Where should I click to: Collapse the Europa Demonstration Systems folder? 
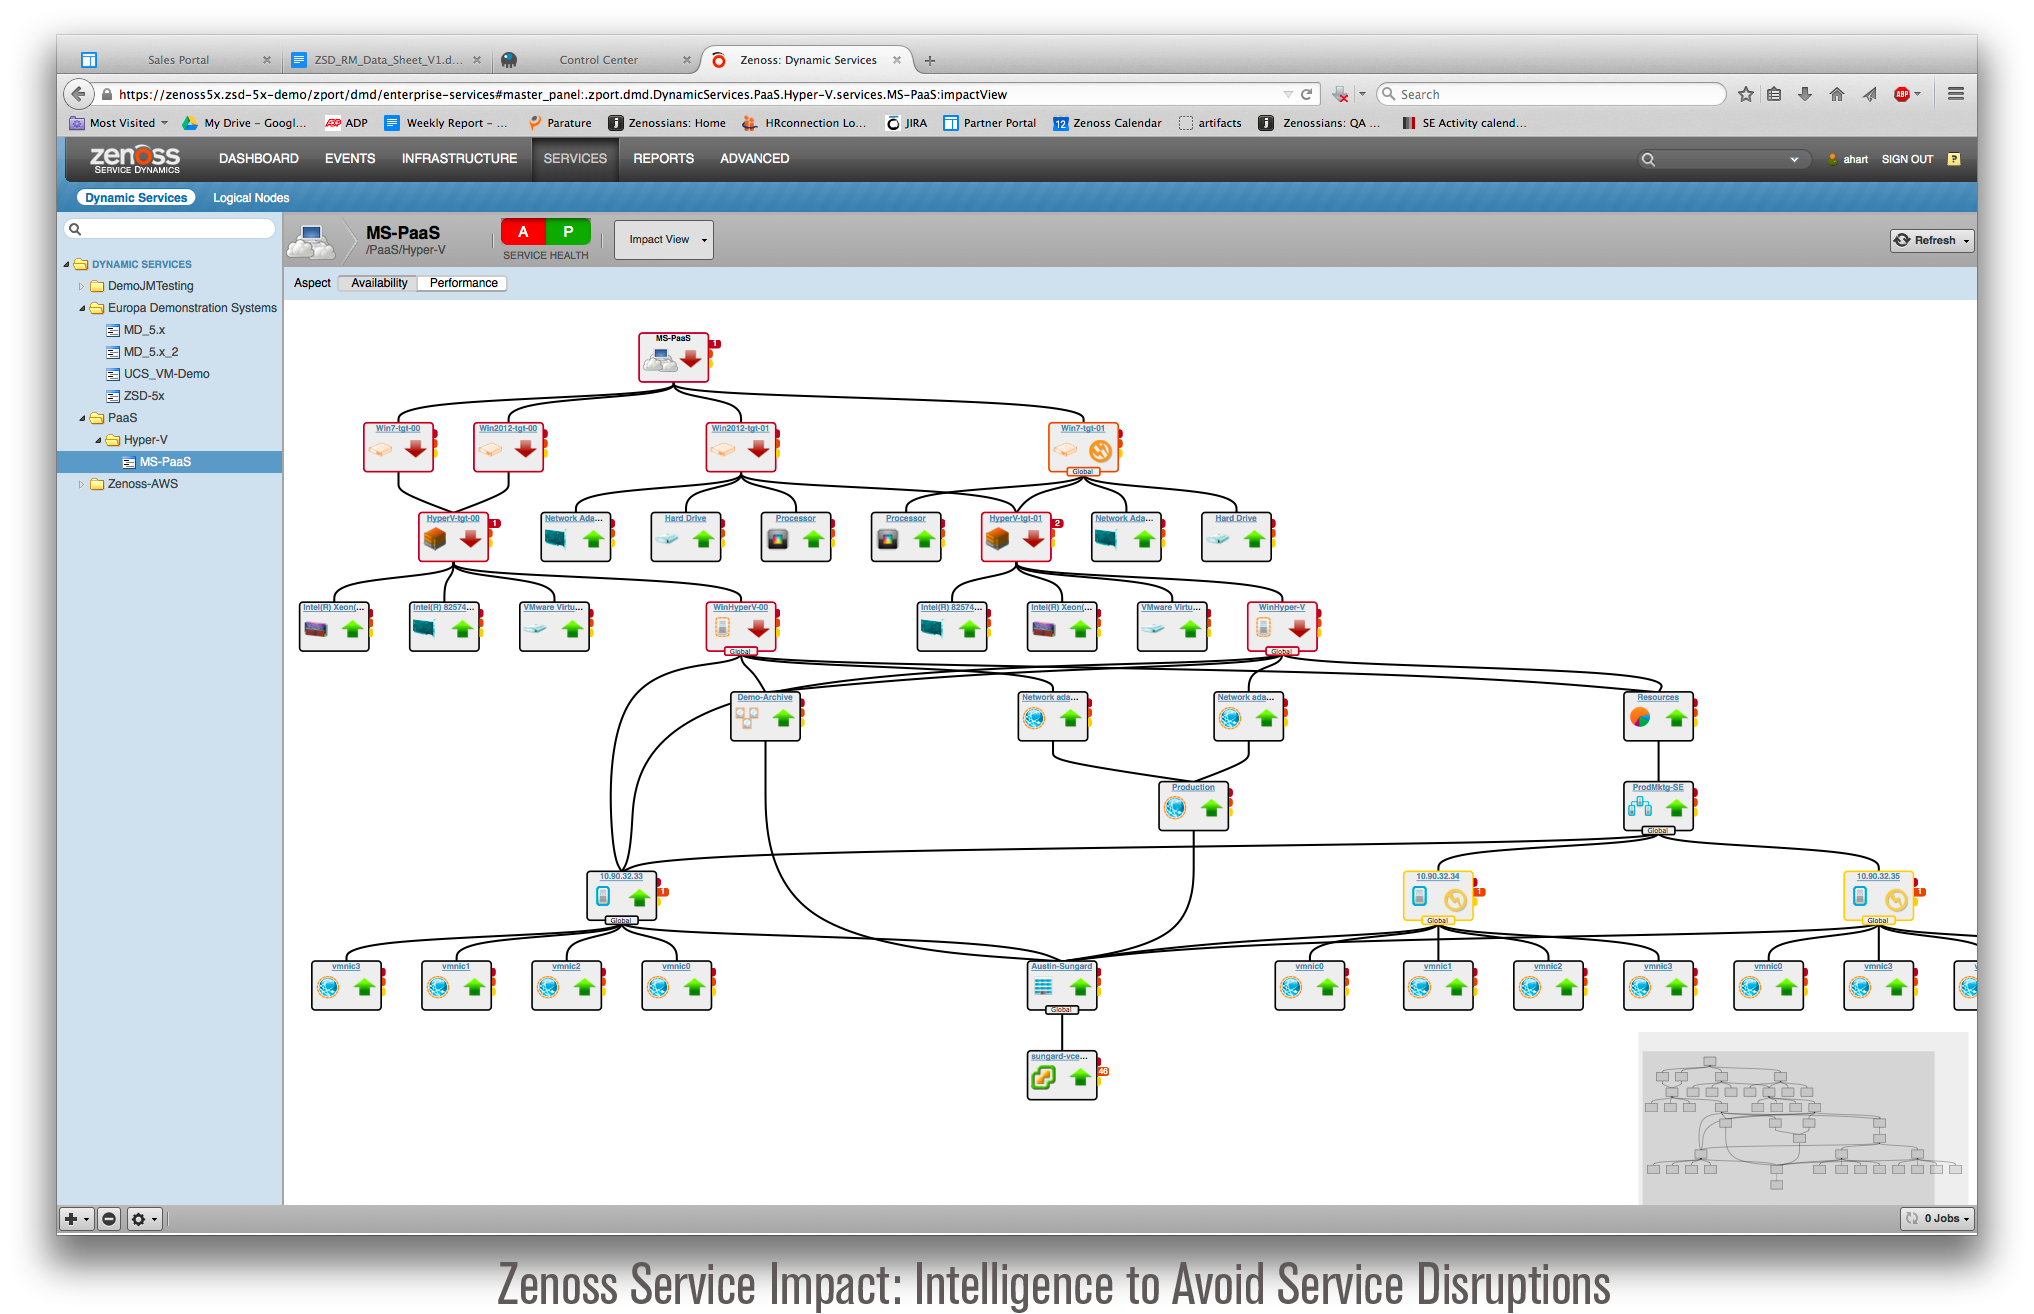tap(83, 307)
